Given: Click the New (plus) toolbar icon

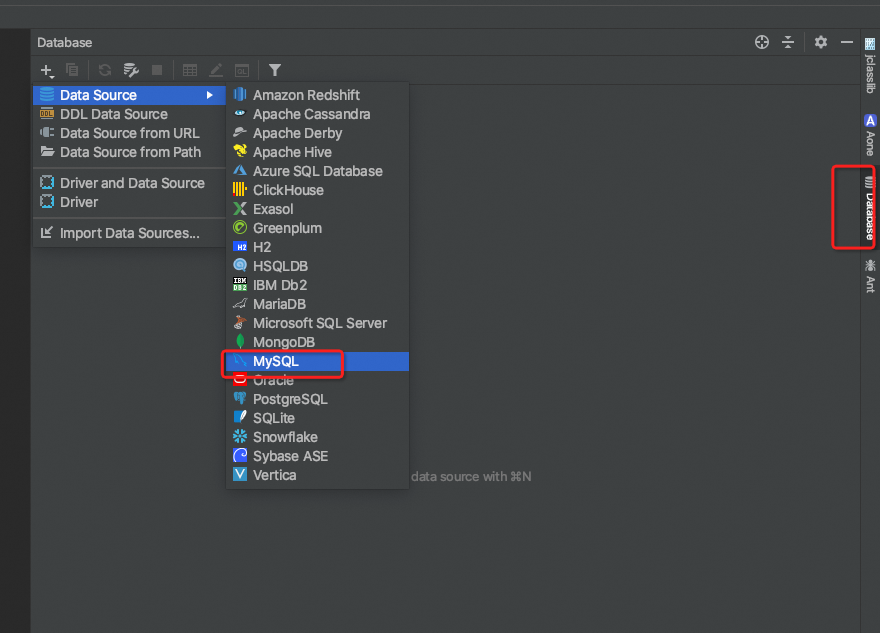Looking at the screenshot, I should 47,71.
